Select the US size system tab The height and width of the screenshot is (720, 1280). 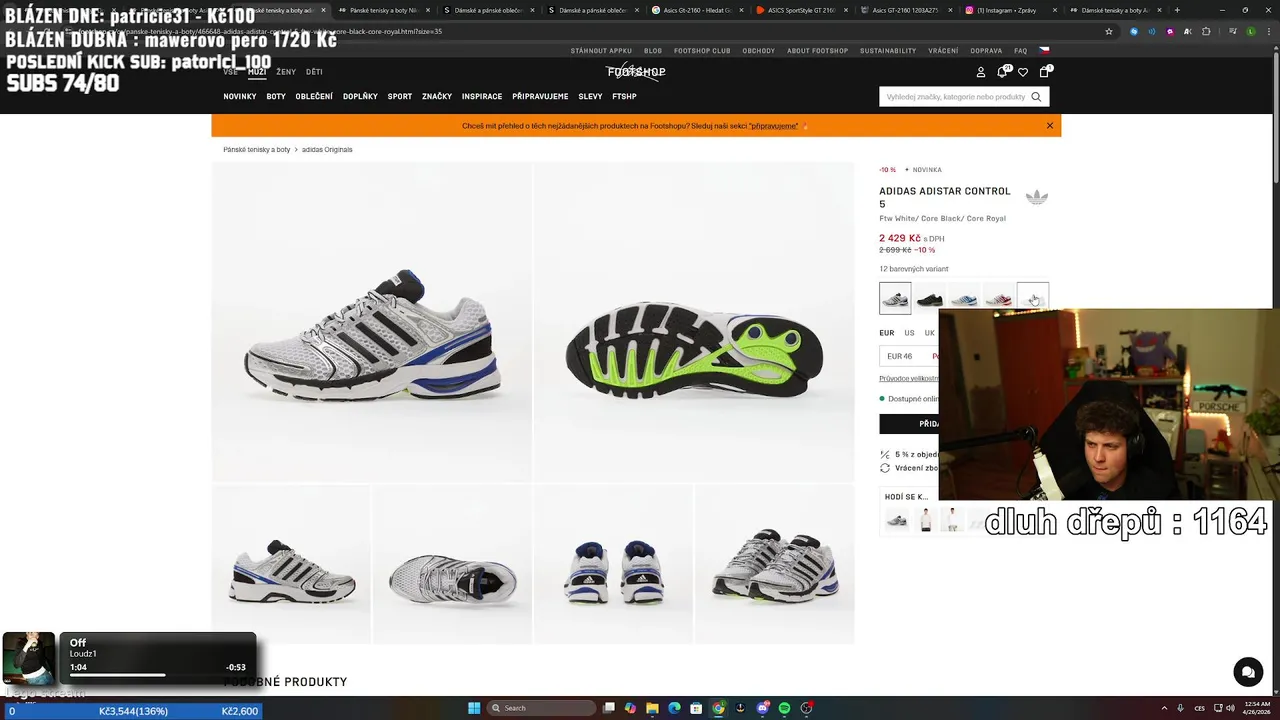[x=909, y=333]
